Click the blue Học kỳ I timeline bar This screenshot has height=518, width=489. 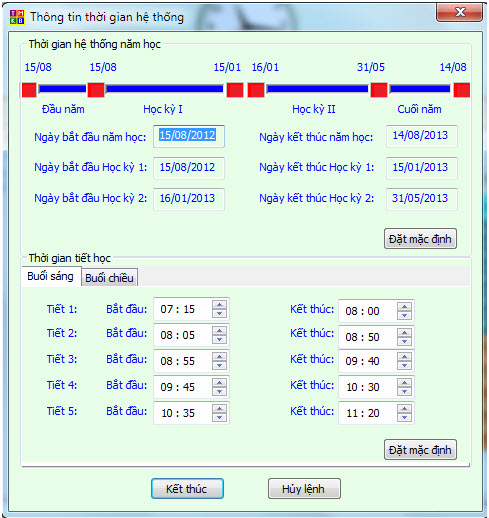coord(165,89)
